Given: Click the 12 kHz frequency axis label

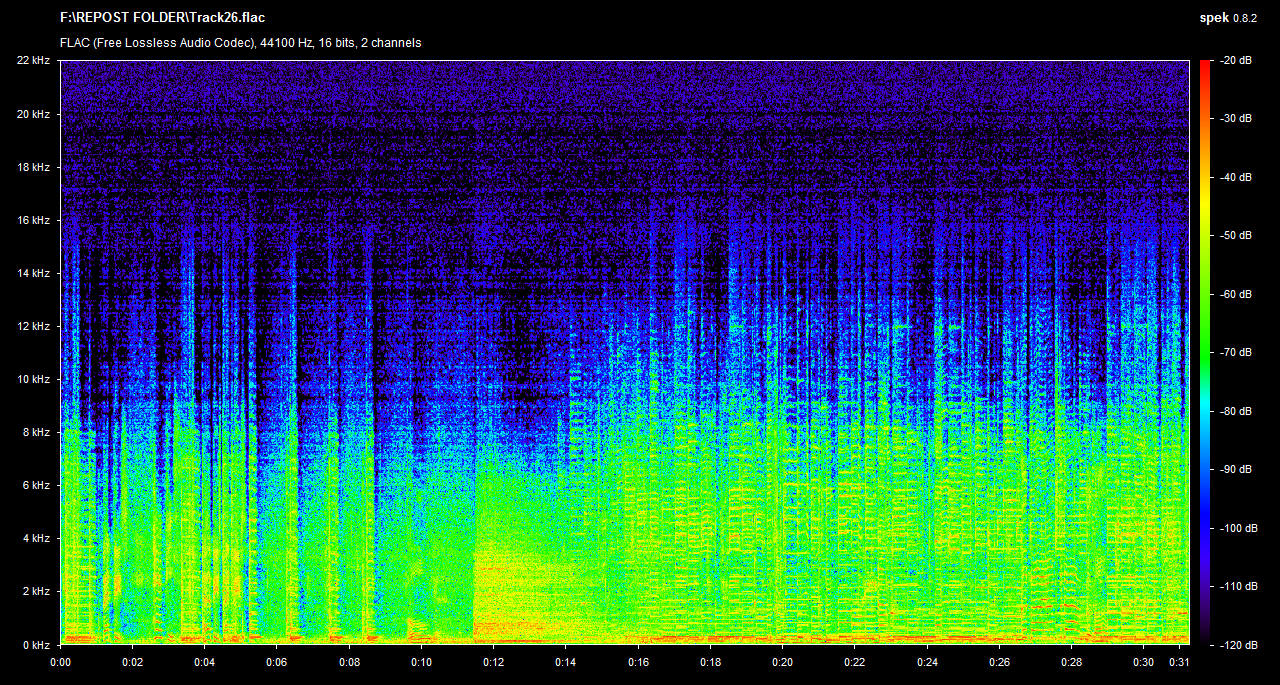Looking at the screenshot, I should pyautogui.click(x=33, y=326).
